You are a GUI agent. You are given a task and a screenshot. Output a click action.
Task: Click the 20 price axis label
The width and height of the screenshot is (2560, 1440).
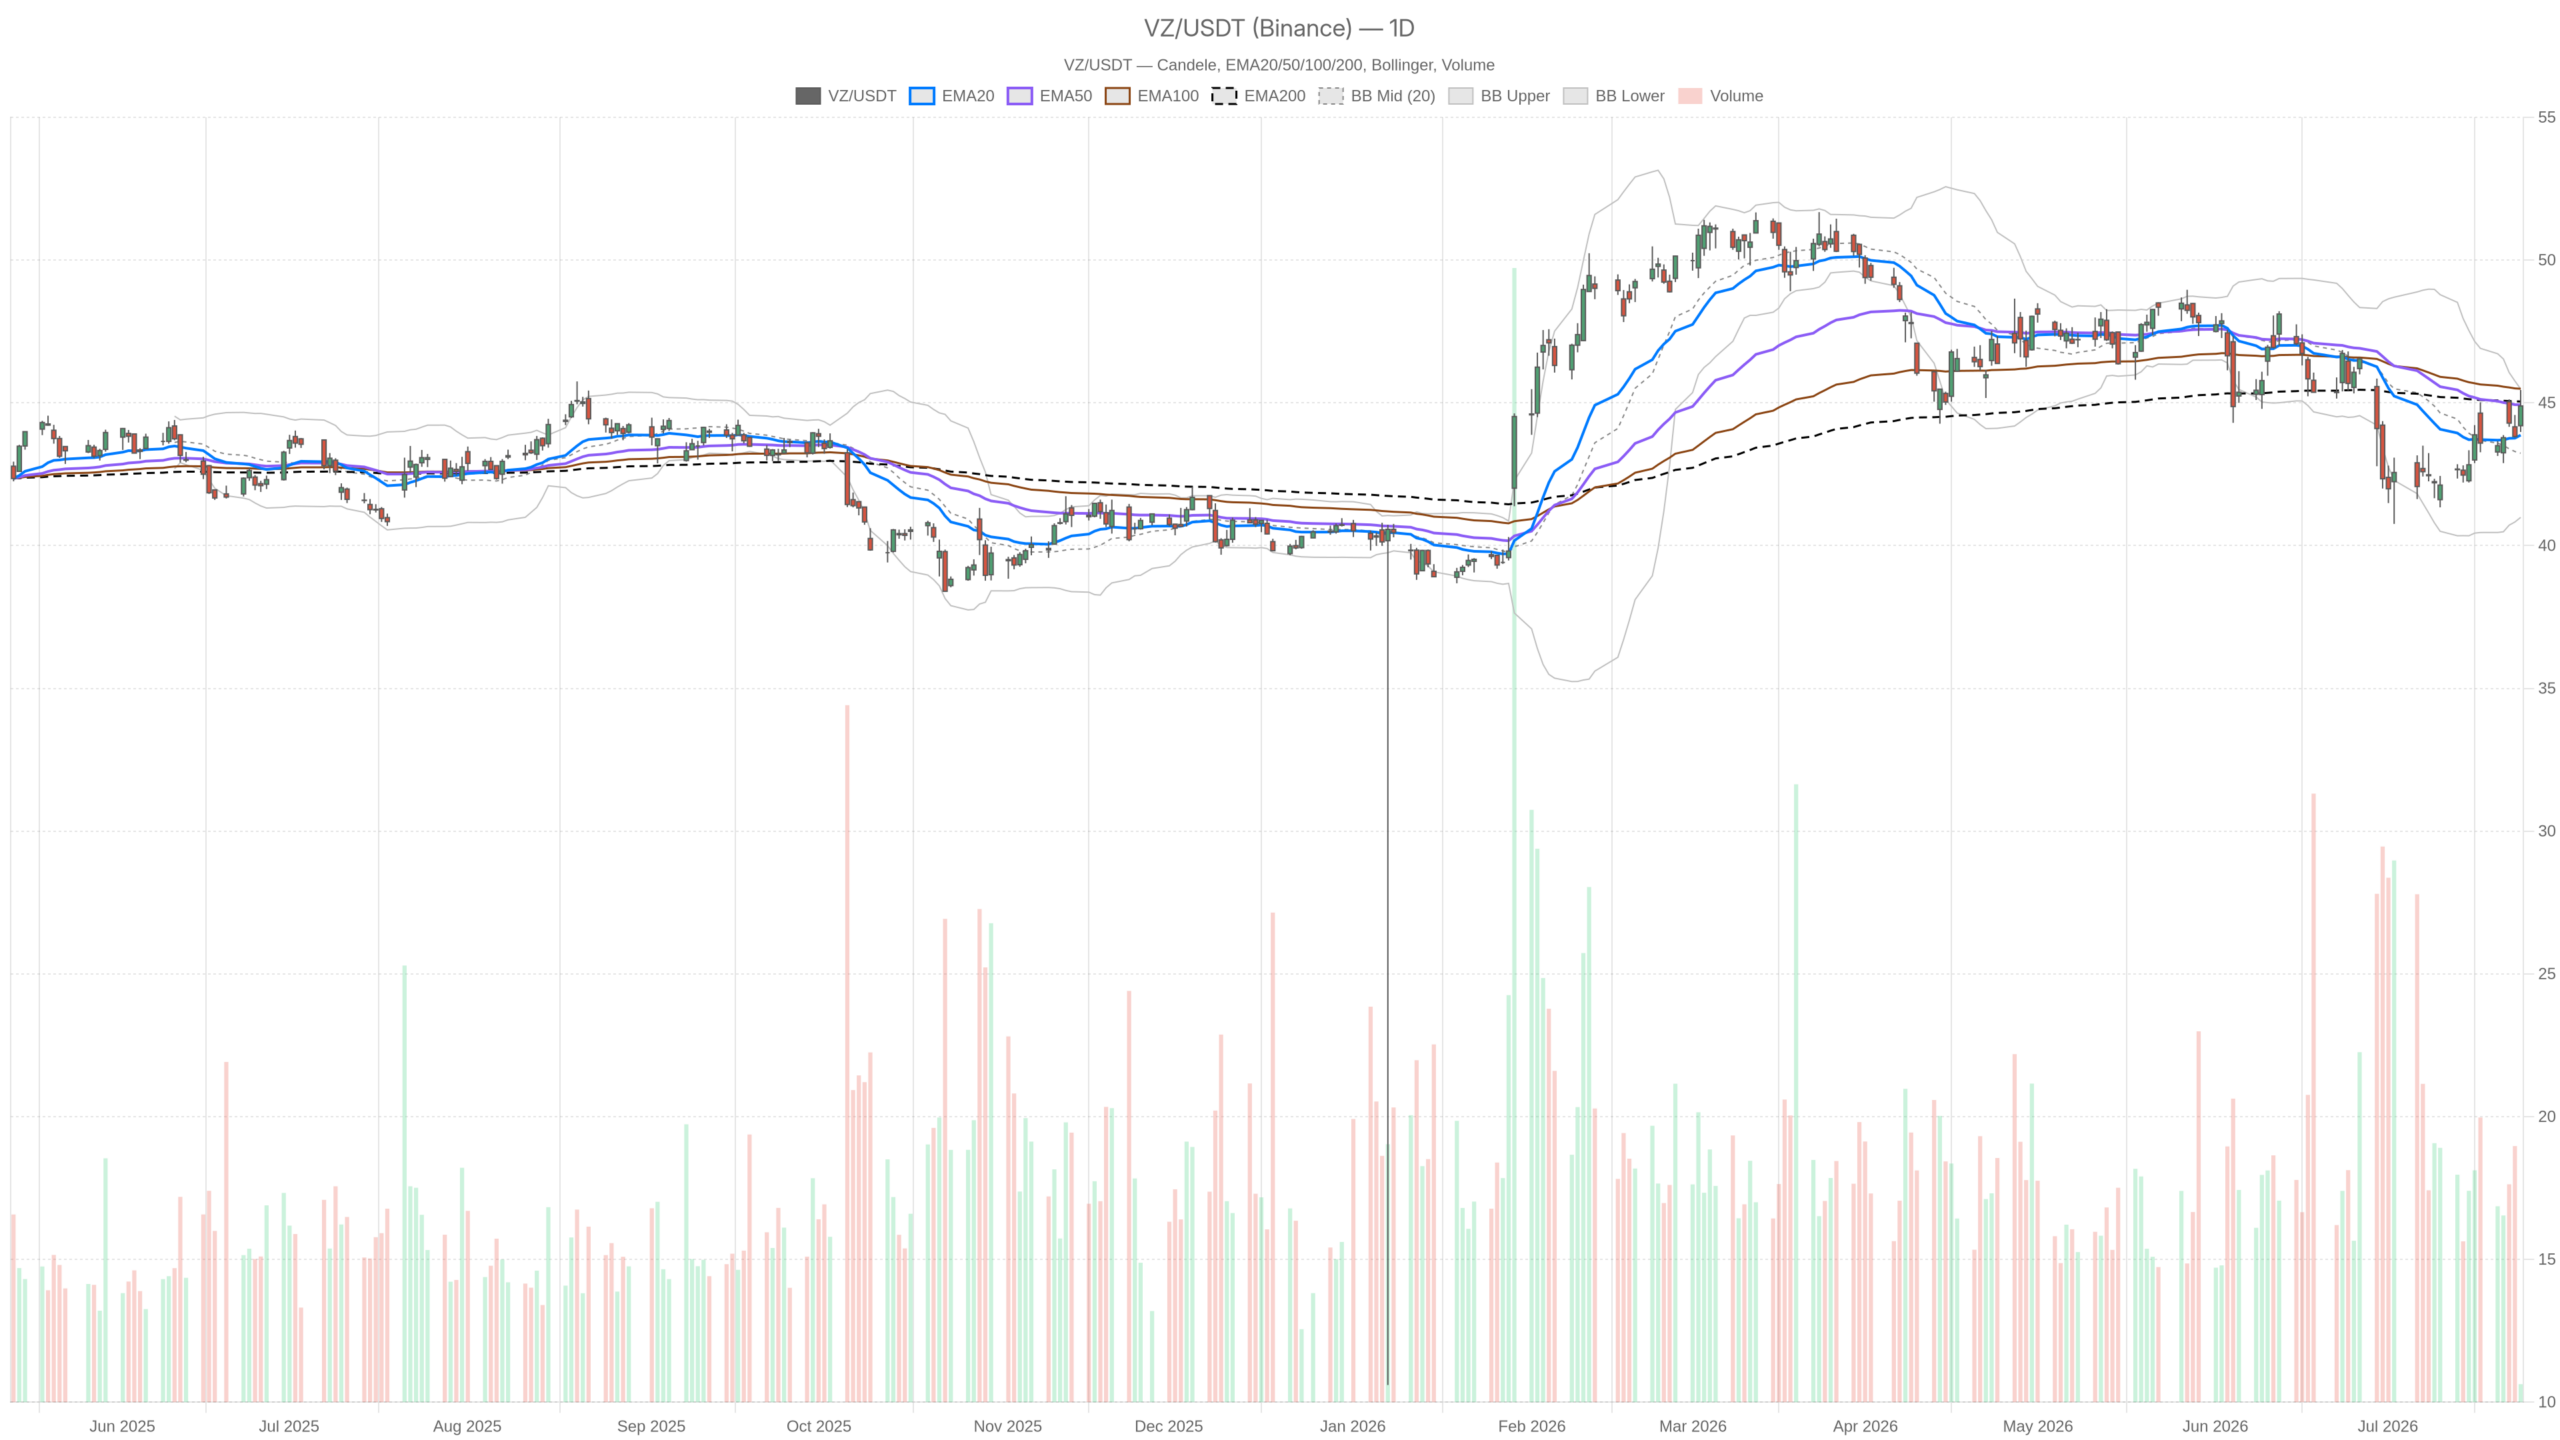click(2546, 1116)
